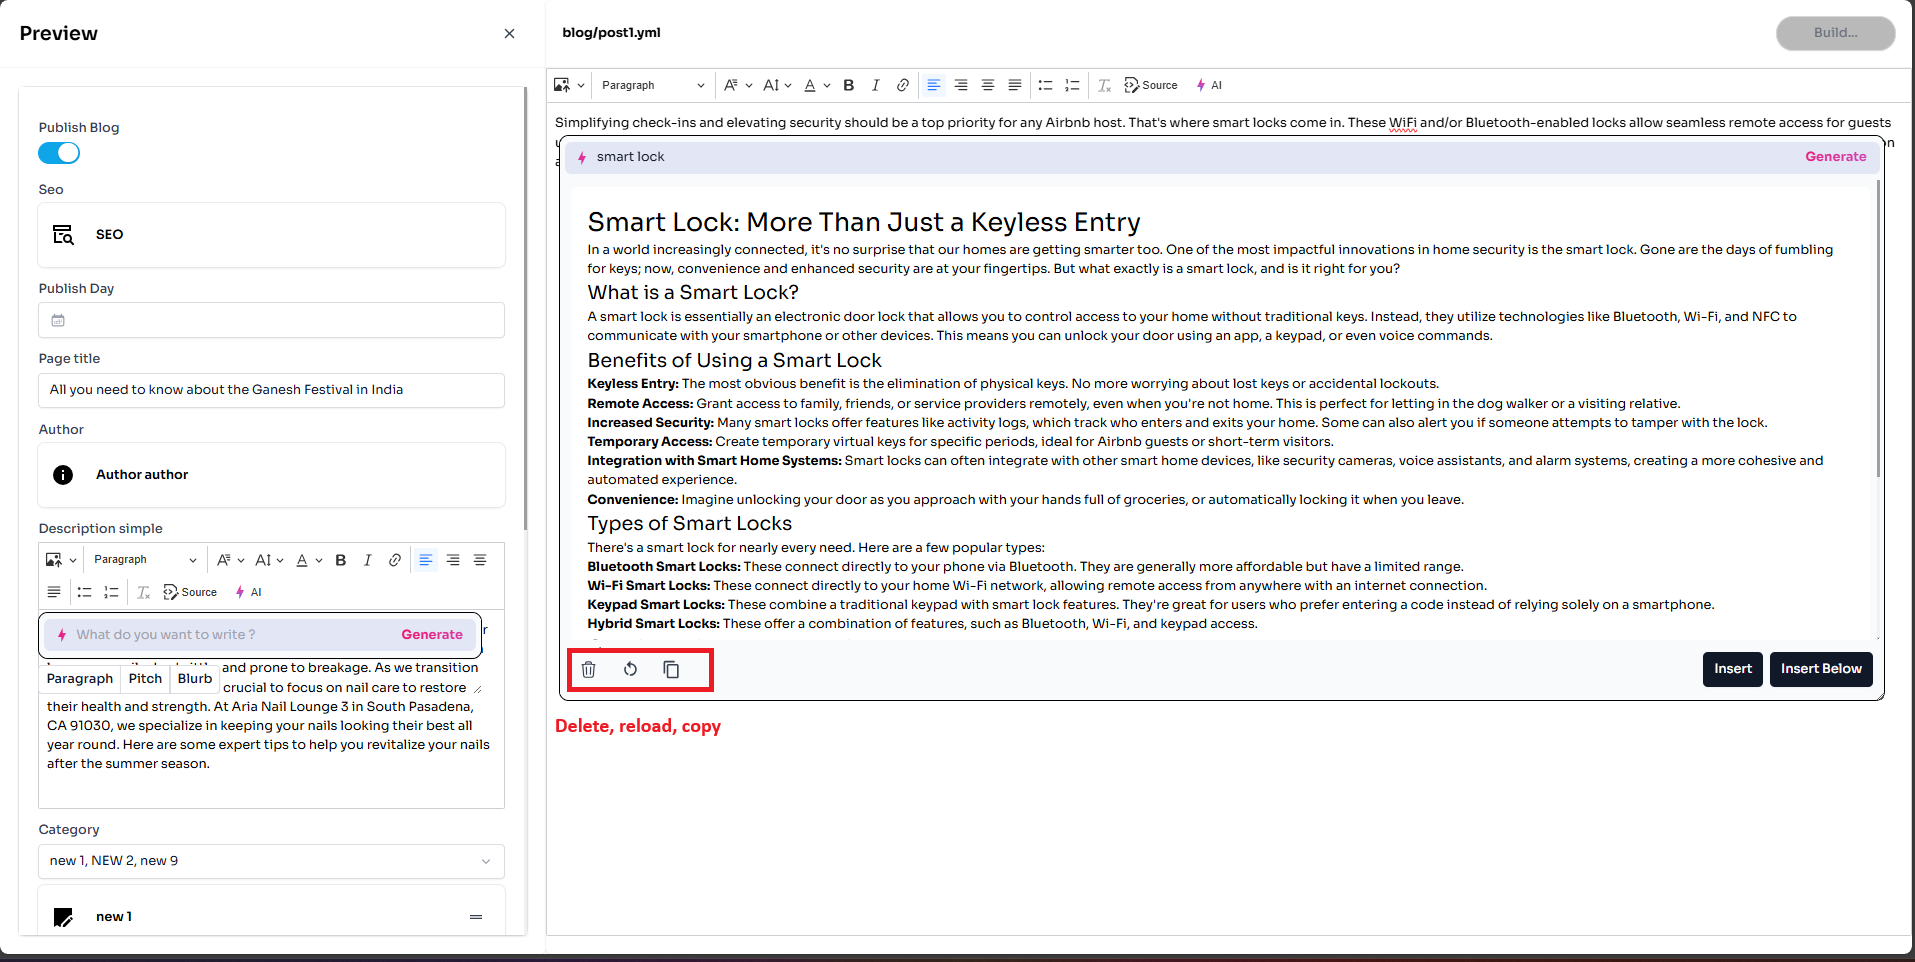This screenshot has height=962, width=1915.
Task: Click the reload regenerate icon
Action: (x=630, y=669)
